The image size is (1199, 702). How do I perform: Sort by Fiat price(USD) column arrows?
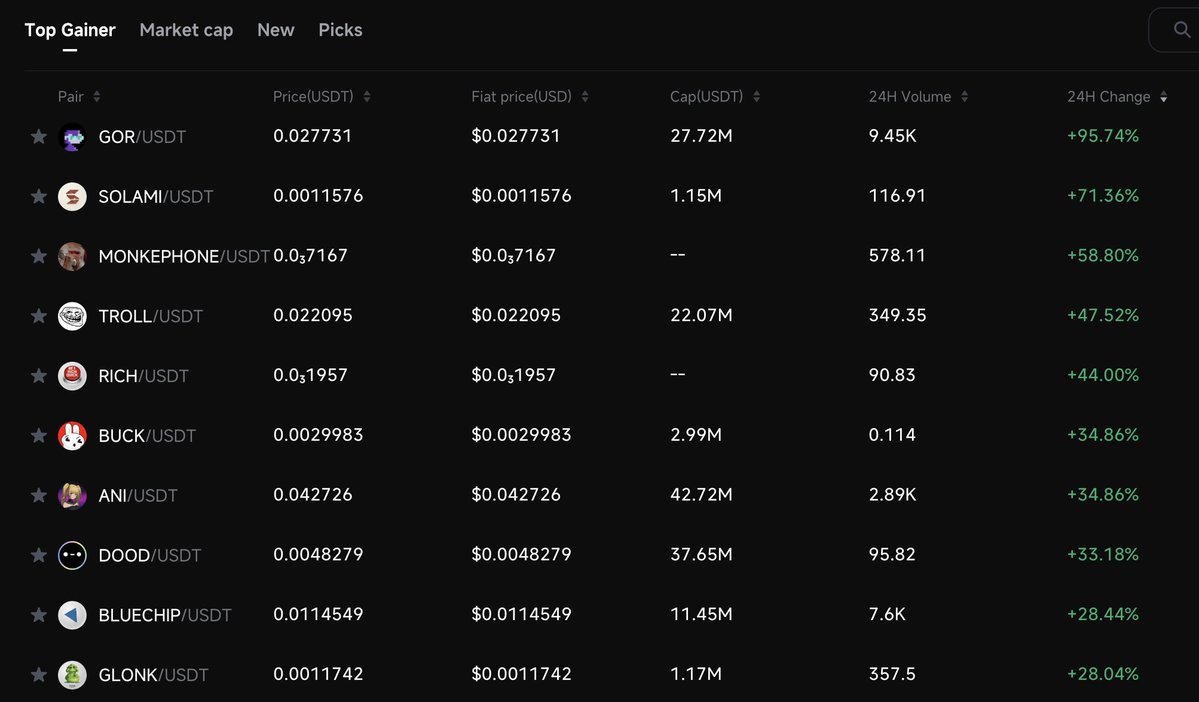point(585,96)
